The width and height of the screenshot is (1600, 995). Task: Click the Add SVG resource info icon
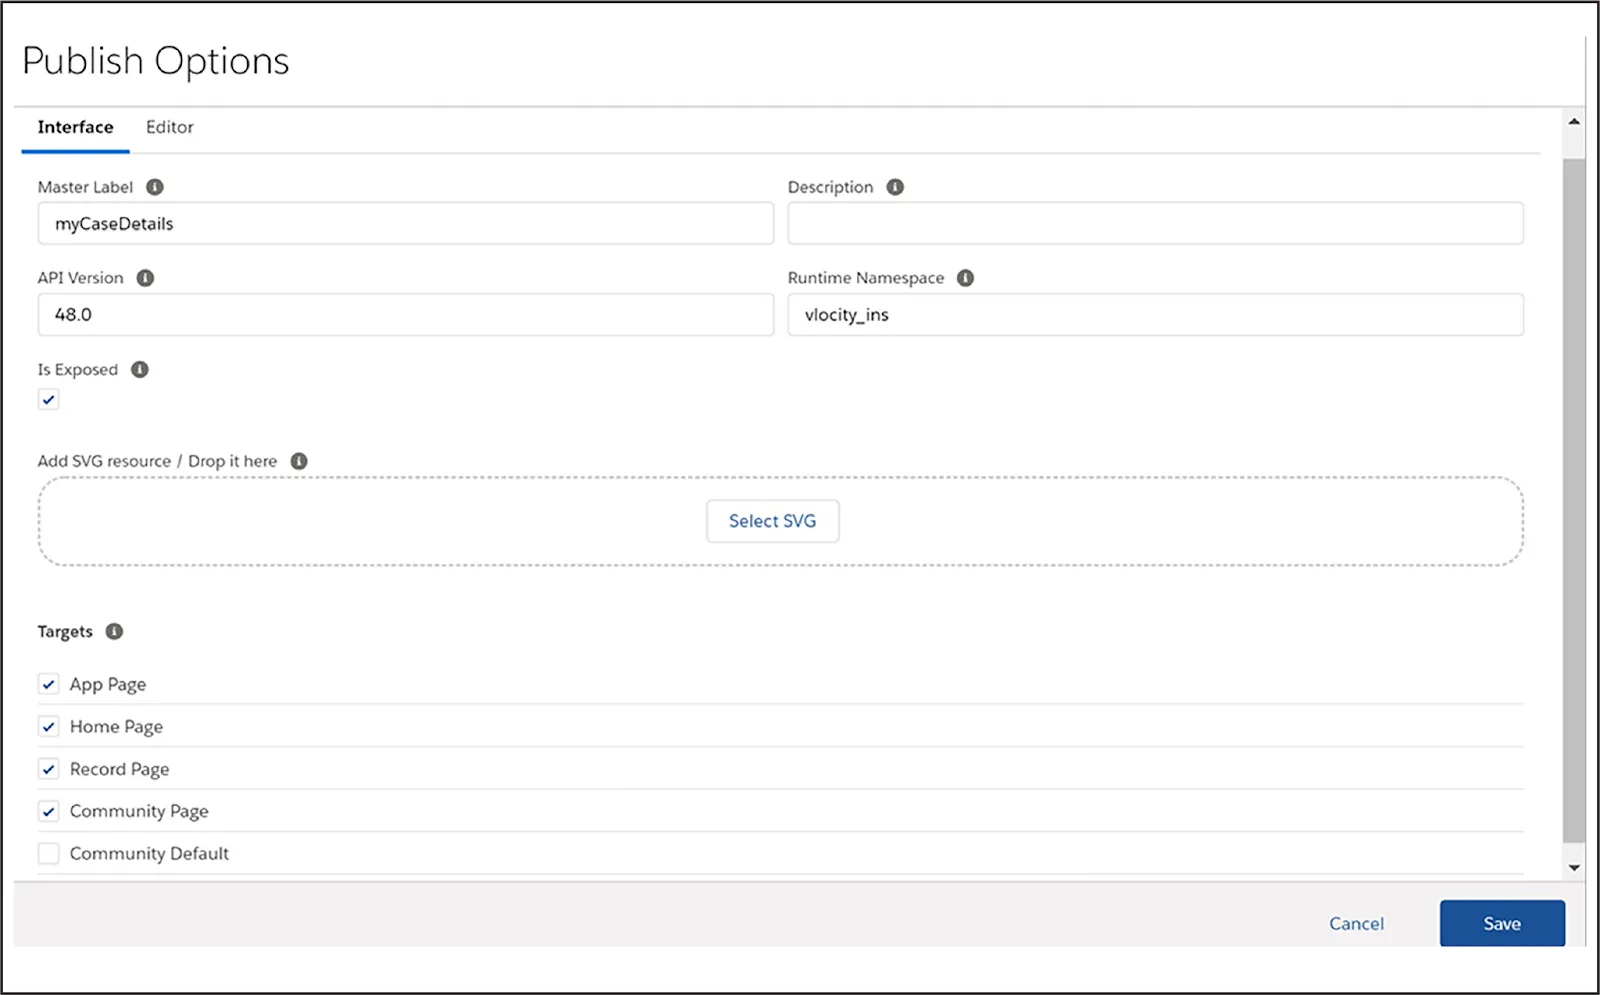coord(297,461)
